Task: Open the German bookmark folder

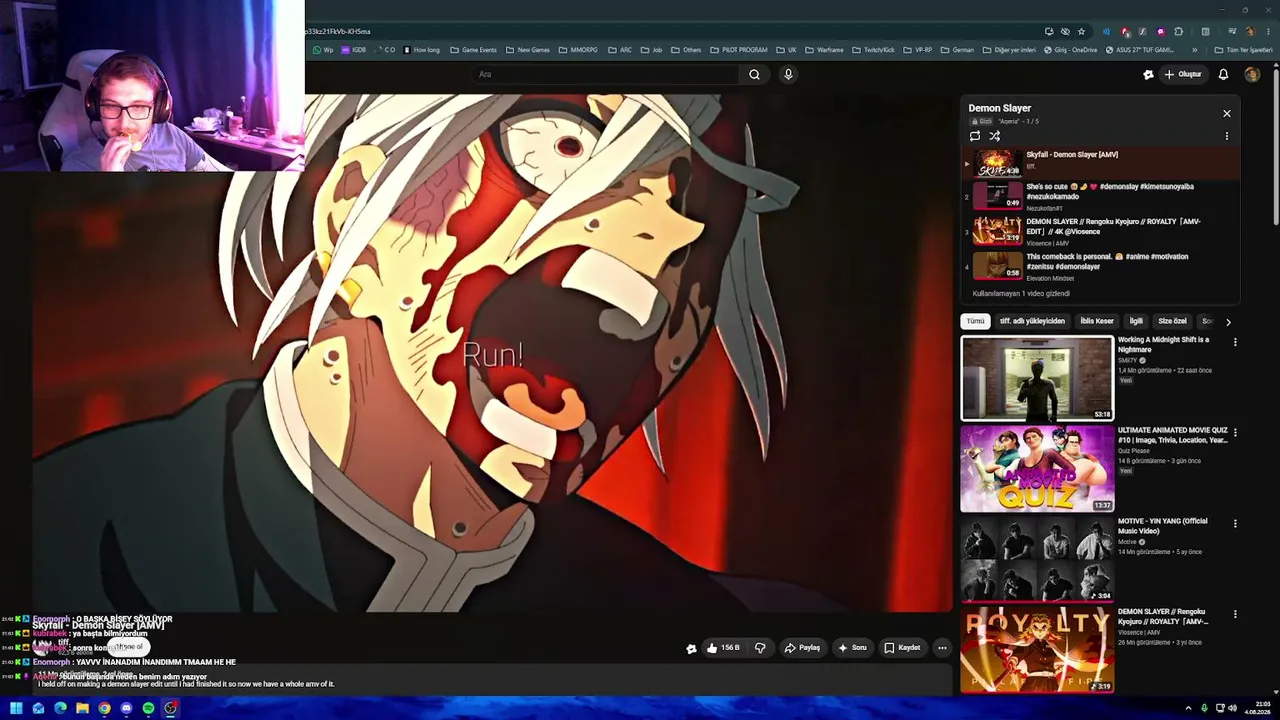Action: point(957,50)
